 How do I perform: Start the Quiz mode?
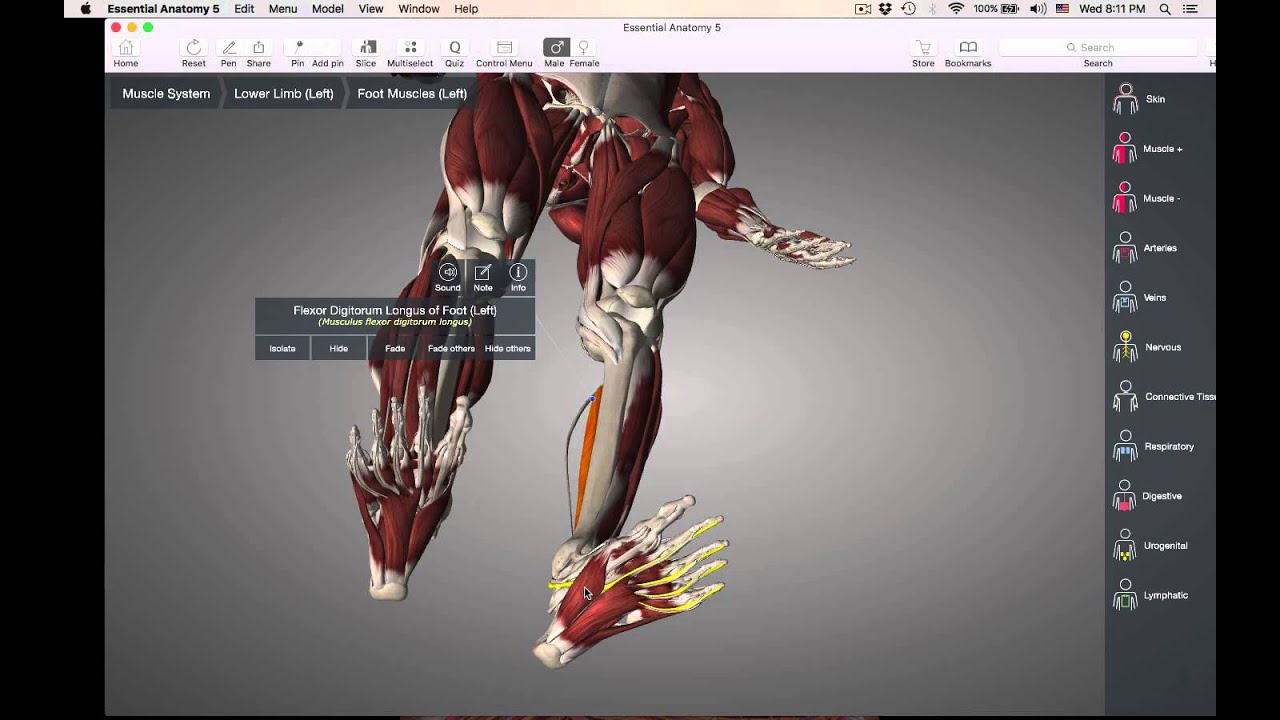[455, 53]
